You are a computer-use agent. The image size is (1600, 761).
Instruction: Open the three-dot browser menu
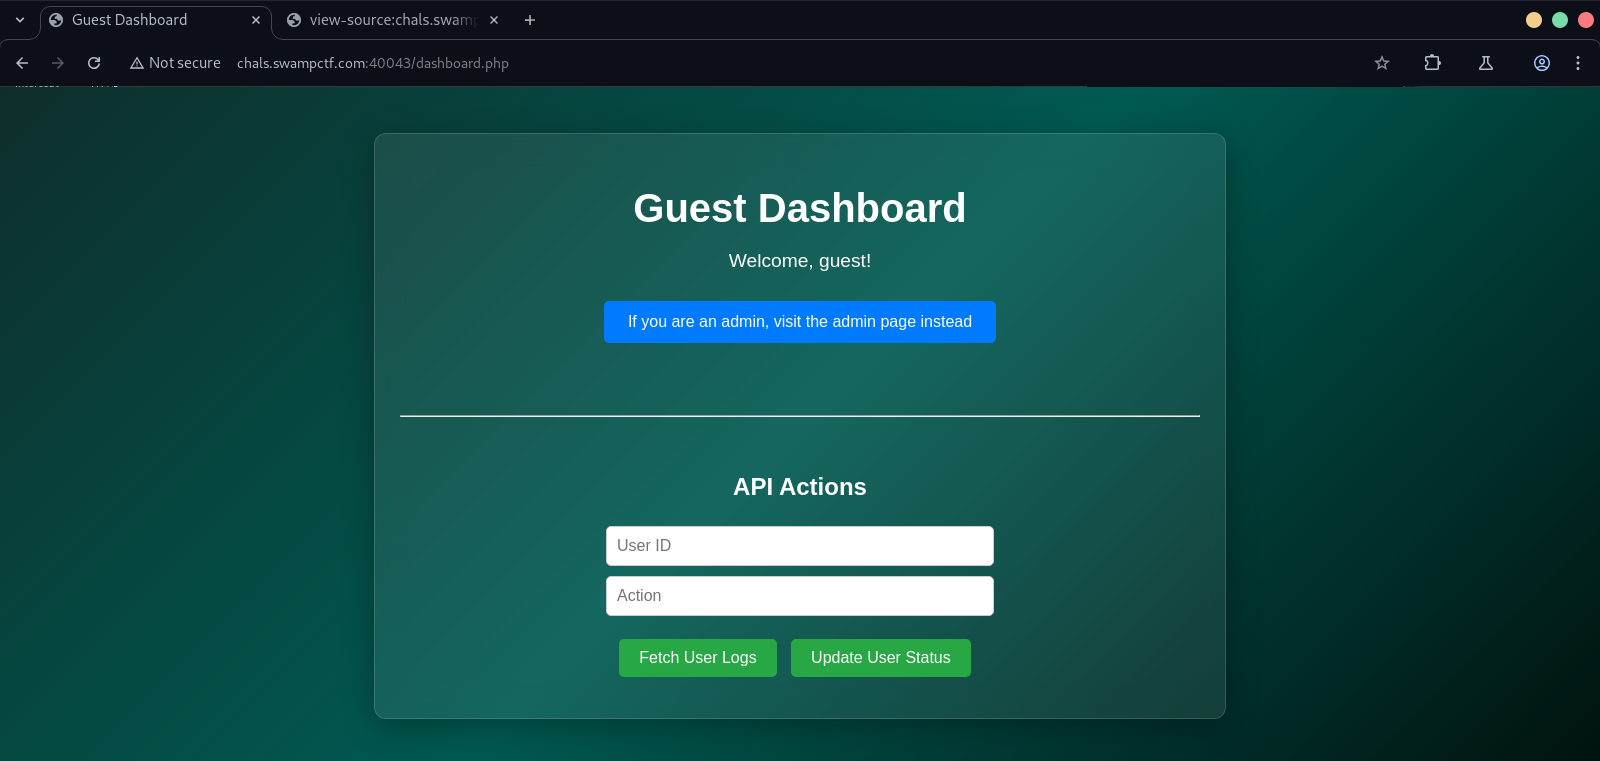click(x=1578, y=63)
